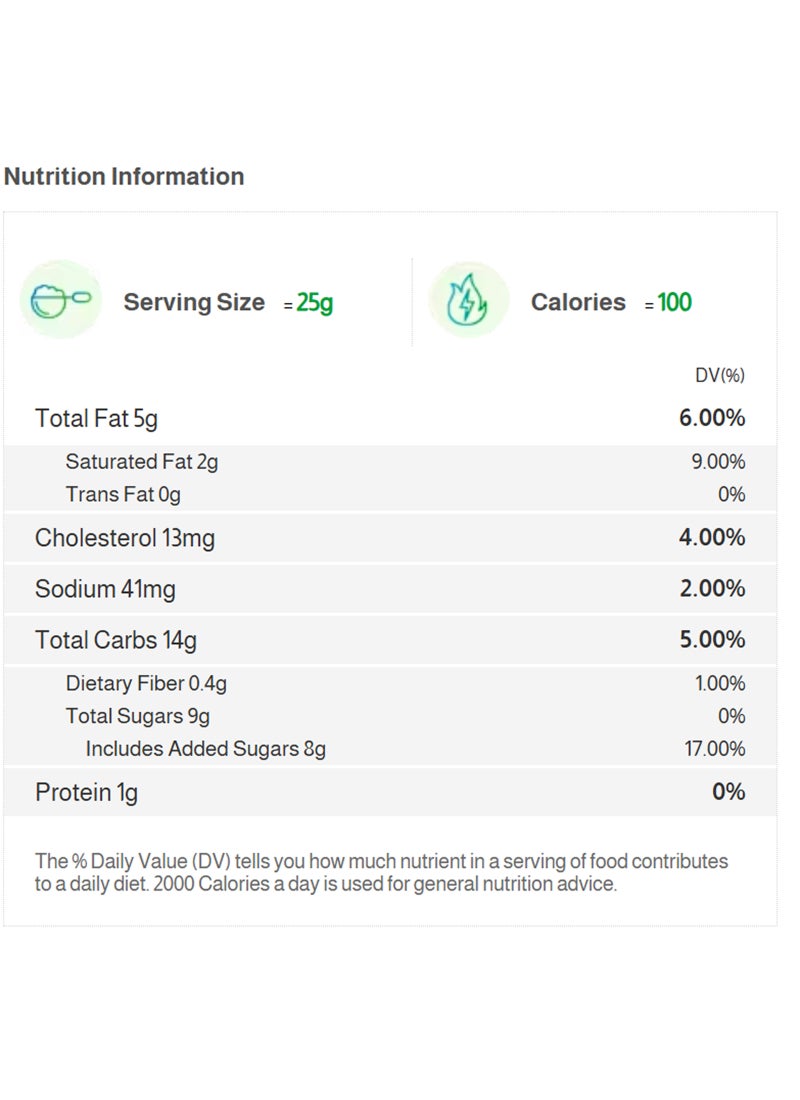
Task: Click the serving size scoop icon
Action: click(61, 300)
